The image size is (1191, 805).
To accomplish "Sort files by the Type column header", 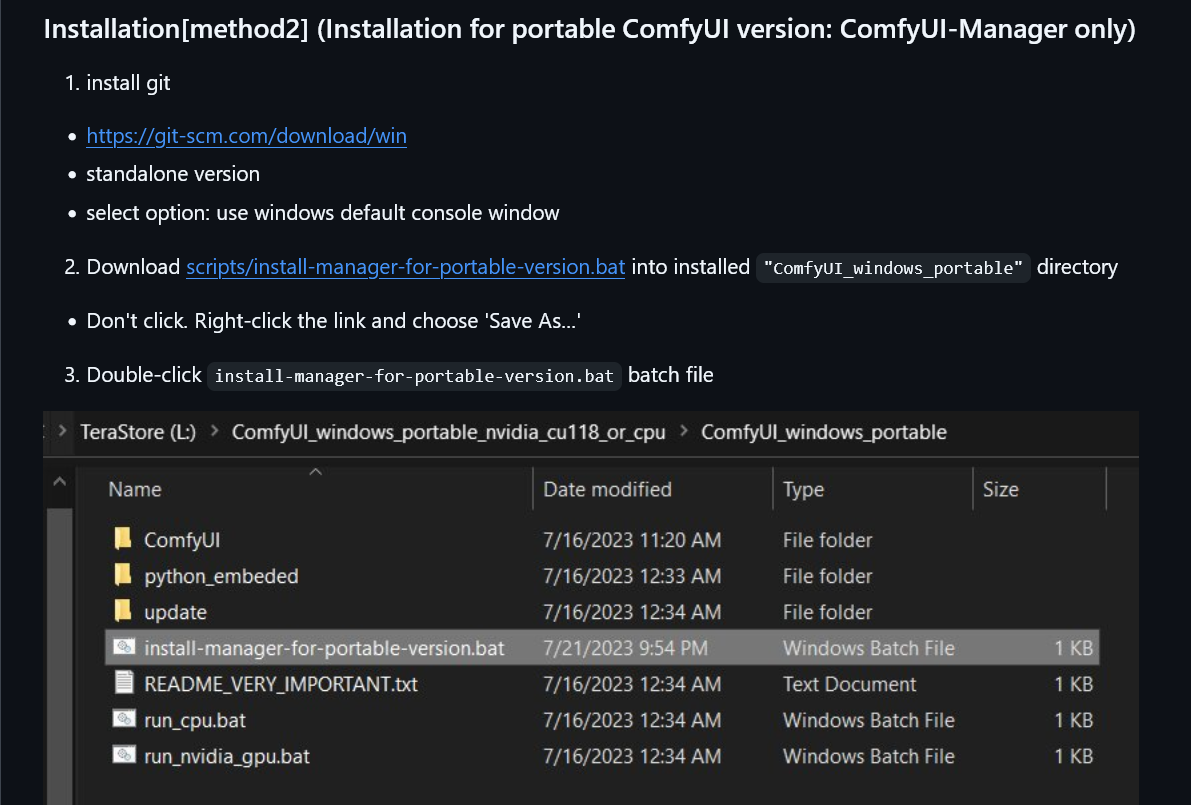I will (x=803, y=489).
